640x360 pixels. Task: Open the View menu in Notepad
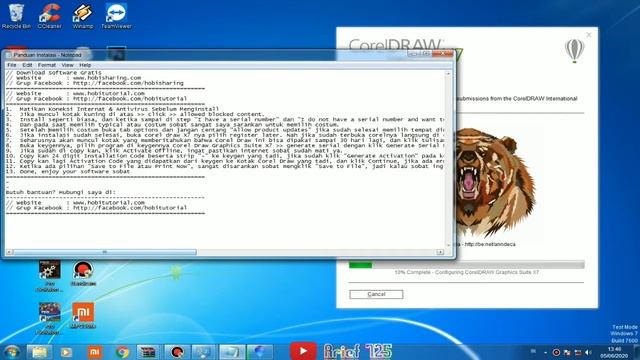coord(67,65)
